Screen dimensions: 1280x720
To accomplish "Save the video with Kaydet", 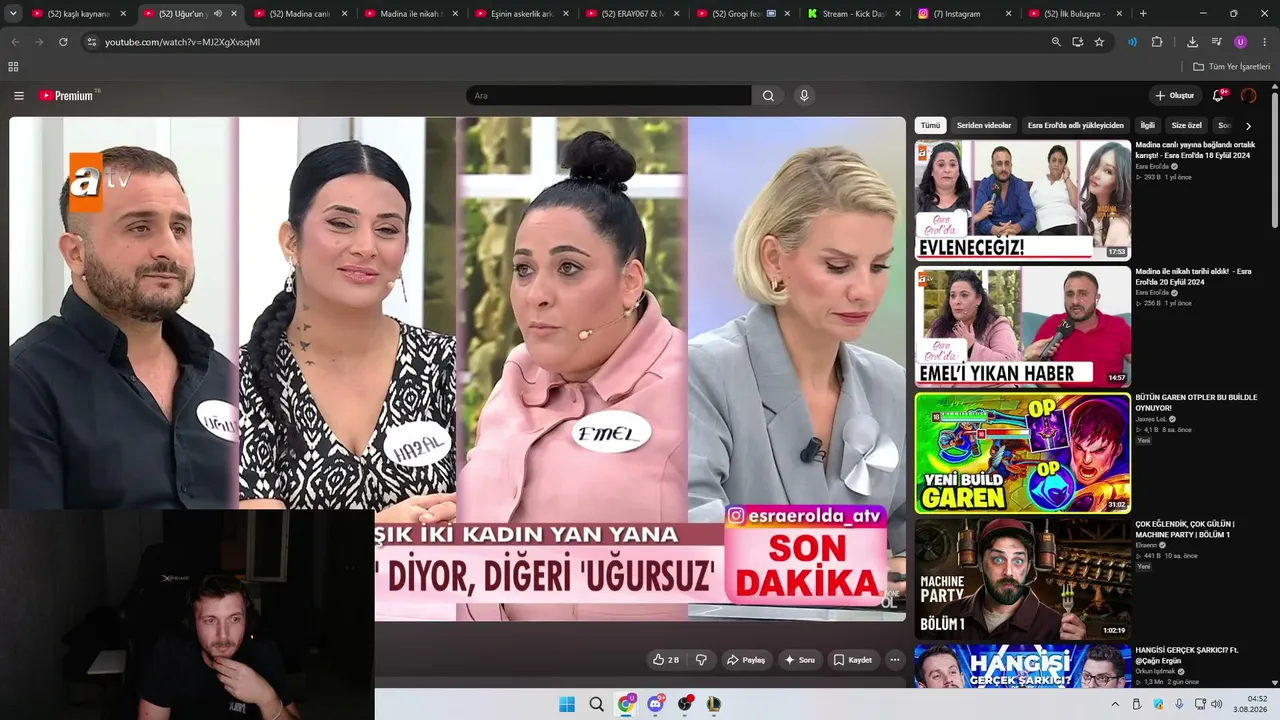I will [x=853, y=660].
